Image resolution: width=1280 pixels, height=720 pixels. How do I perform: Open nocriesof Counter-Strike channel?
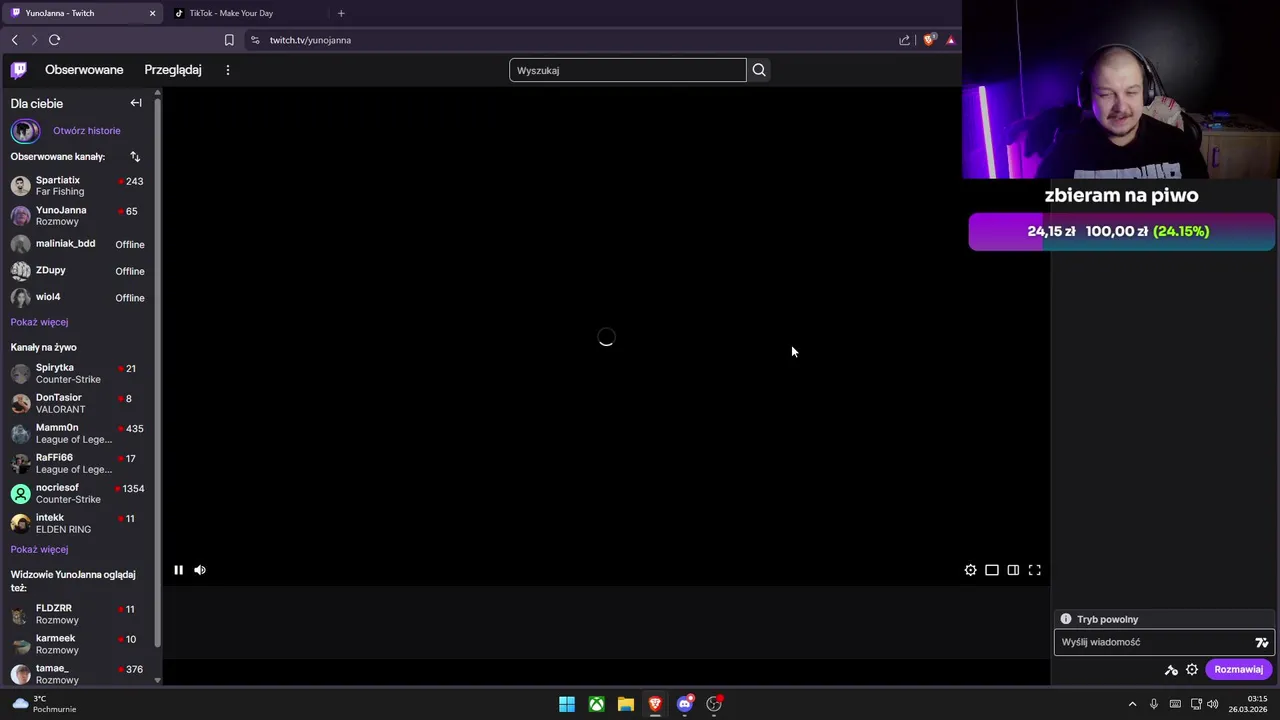tap(78, 493)
